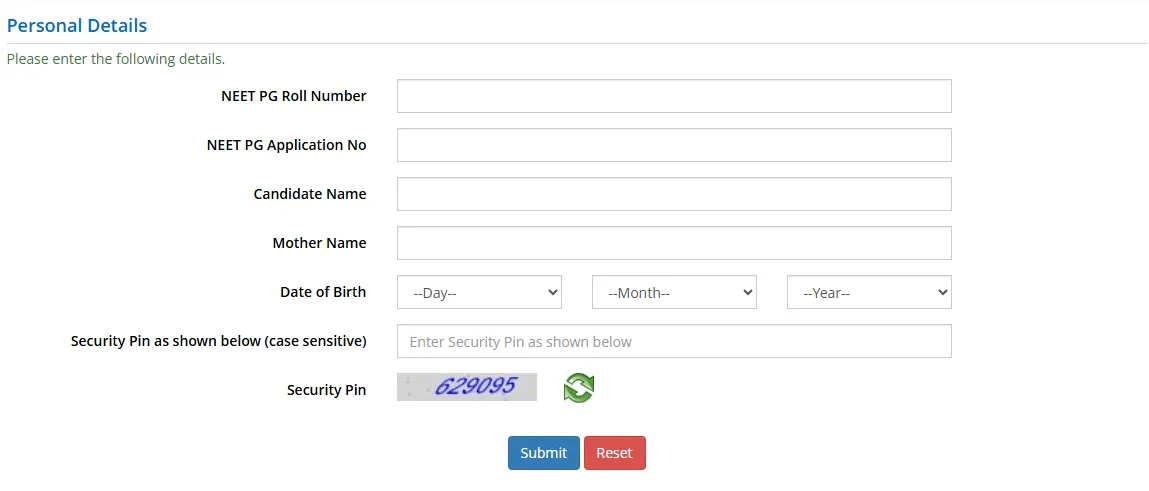Select the Candidate Name text box
1149x491 pixels.
point(673,194)
